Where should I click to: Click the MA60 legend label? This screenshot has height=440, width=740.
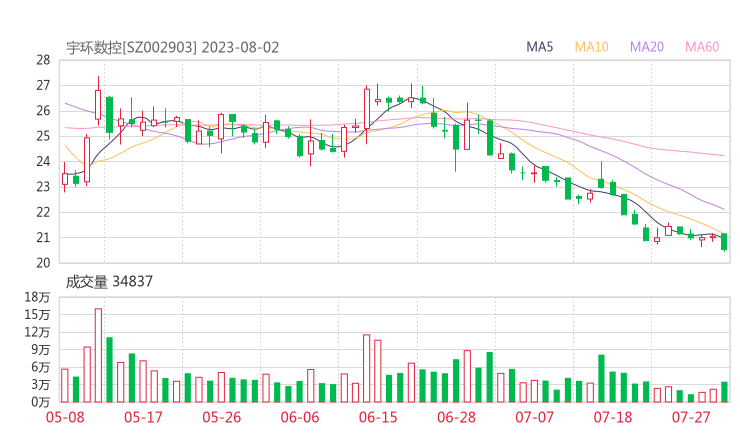[x=702, y=47]
